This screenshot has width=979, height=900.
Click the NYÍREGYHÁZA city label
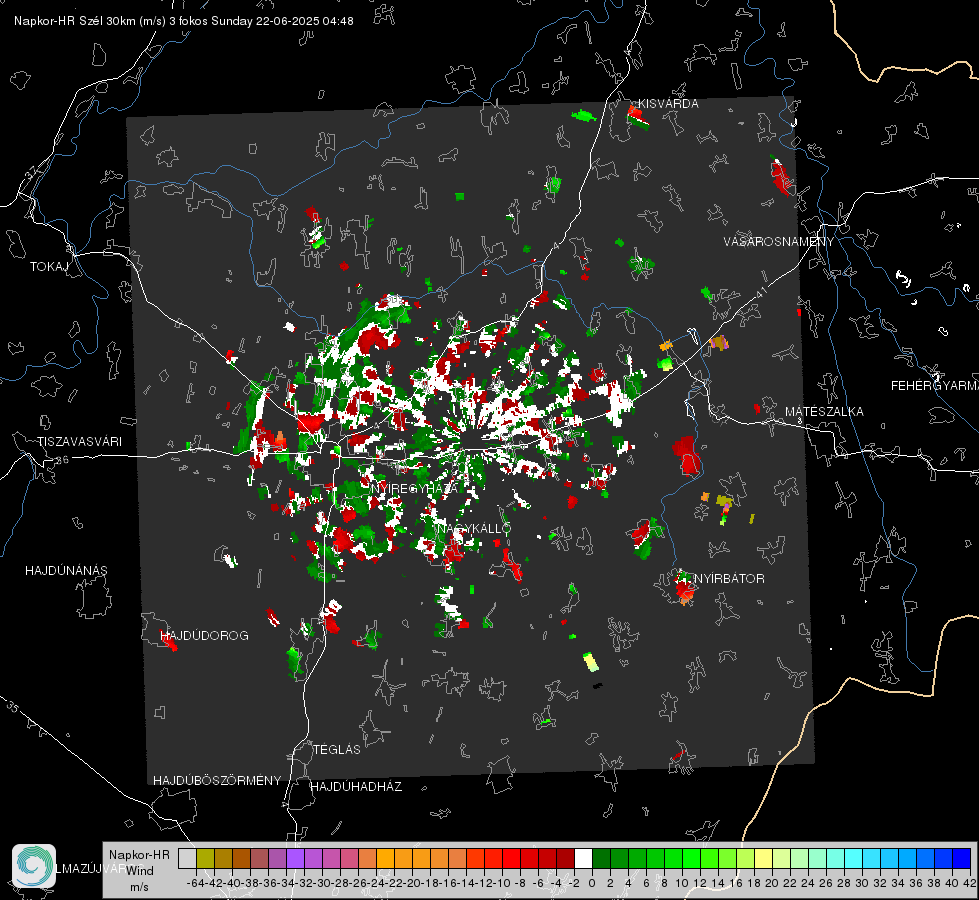(x=414, y=488)
